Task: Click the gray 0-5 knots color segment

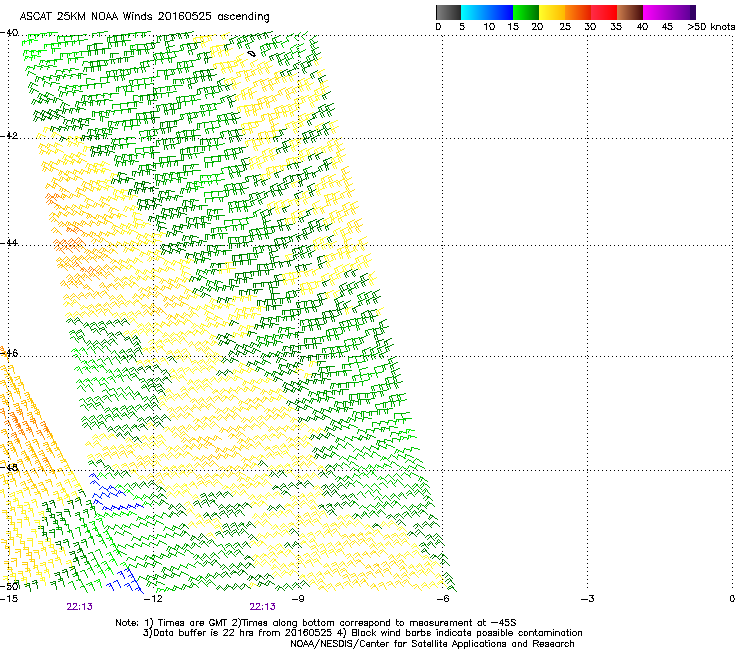Action: pos(448,12)
